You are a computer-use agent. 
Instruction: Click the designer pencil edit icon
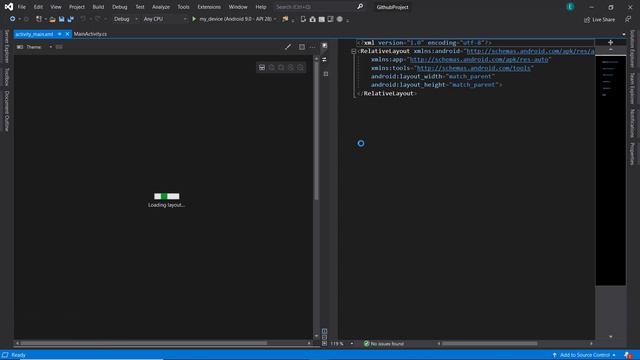[288, 47]
